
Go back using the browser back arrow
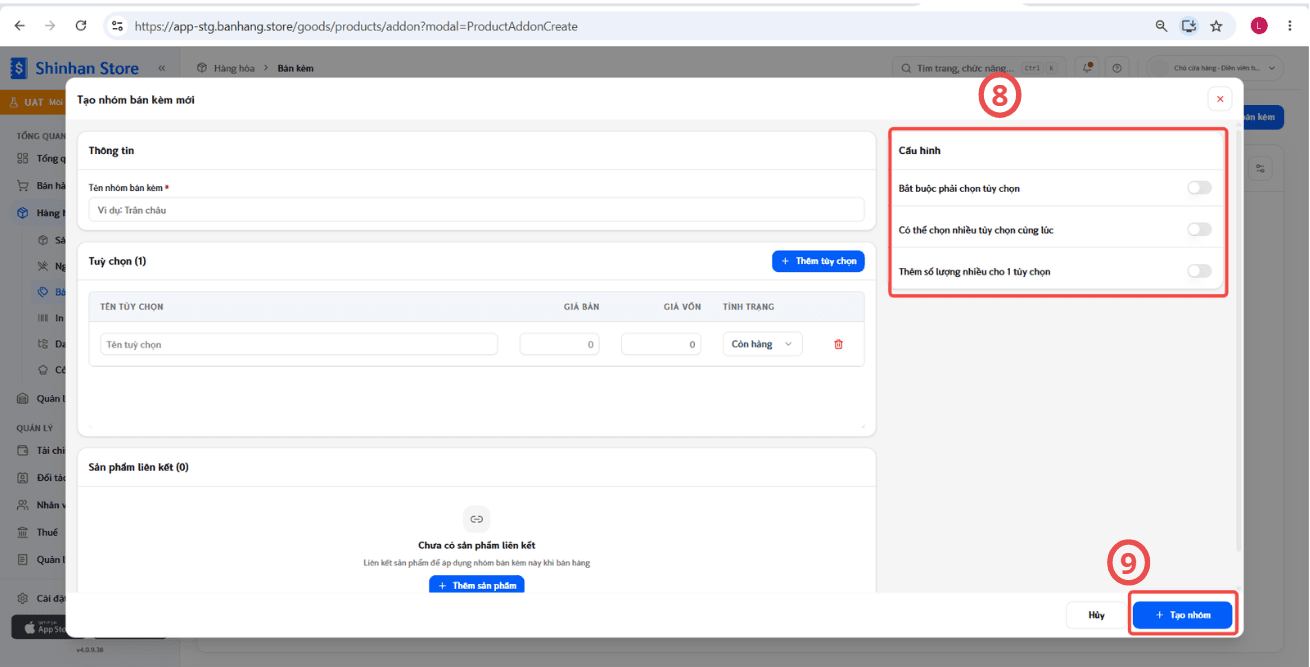tap(20, 26)
